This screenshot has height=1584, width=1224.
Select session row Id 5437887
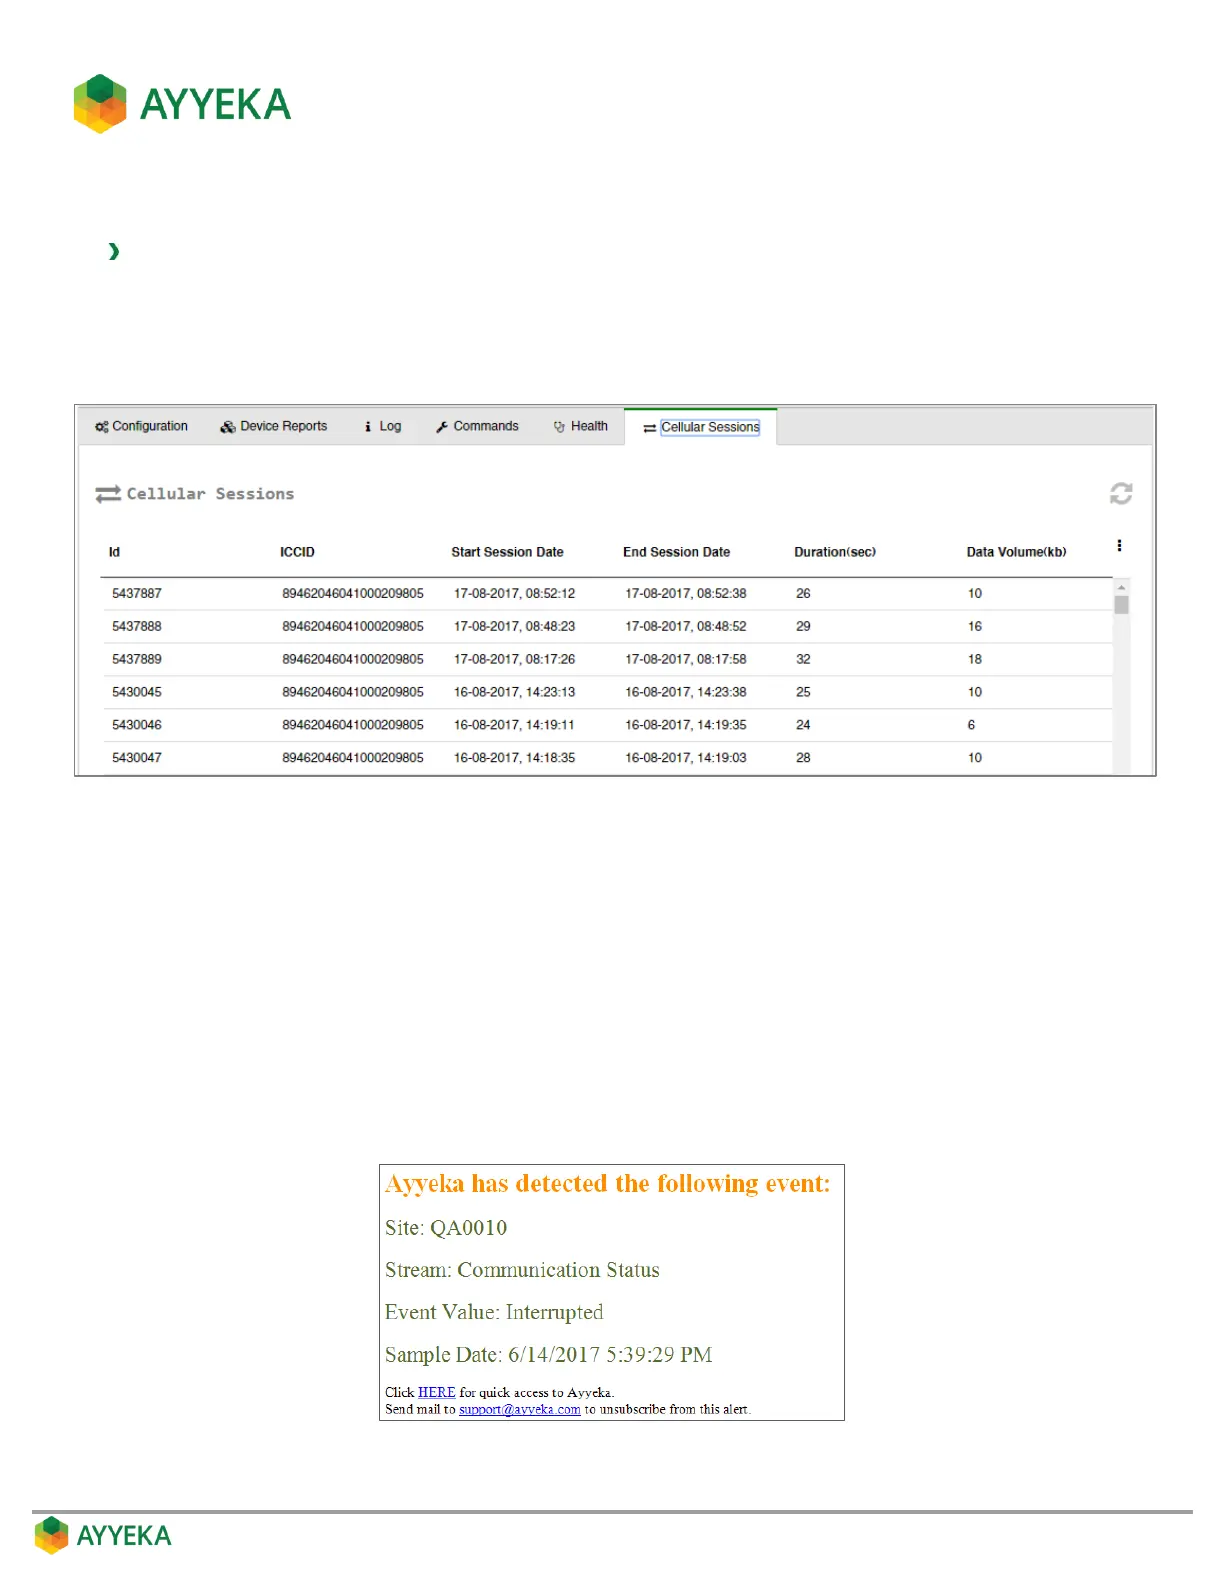[x=606, y=594]
